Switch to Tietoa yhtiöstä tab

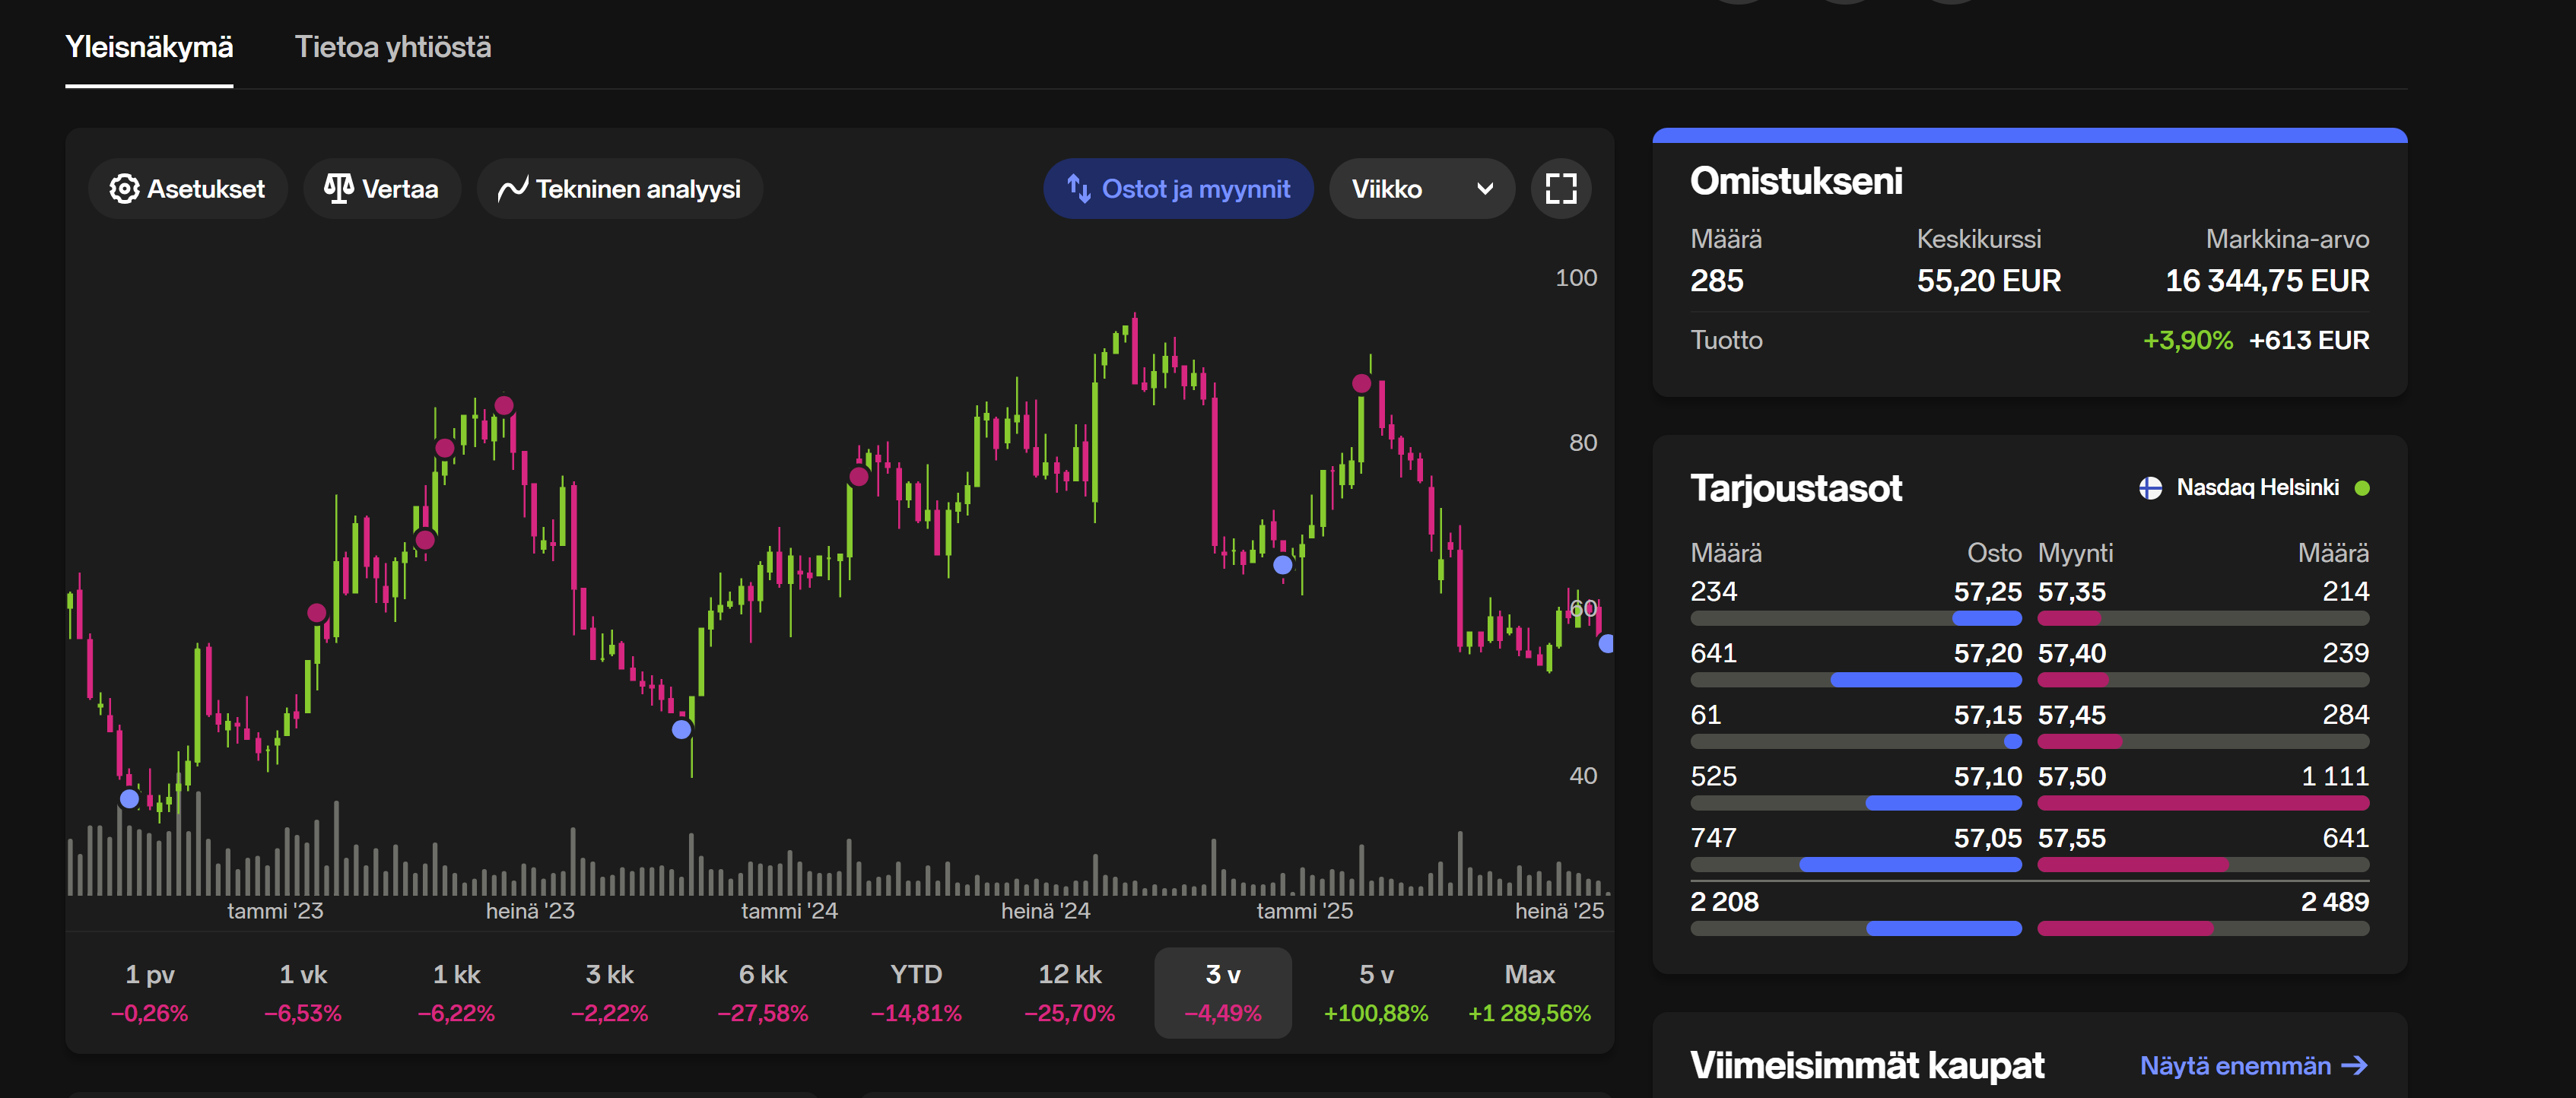(x=393, y=47)
